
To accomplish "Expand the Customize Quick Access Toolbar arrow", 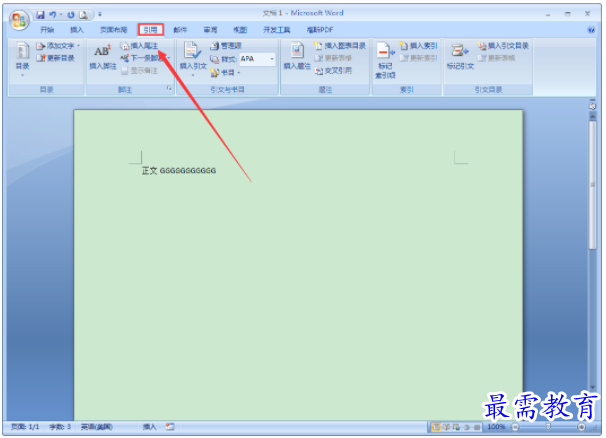I will [x=100, y=15].
